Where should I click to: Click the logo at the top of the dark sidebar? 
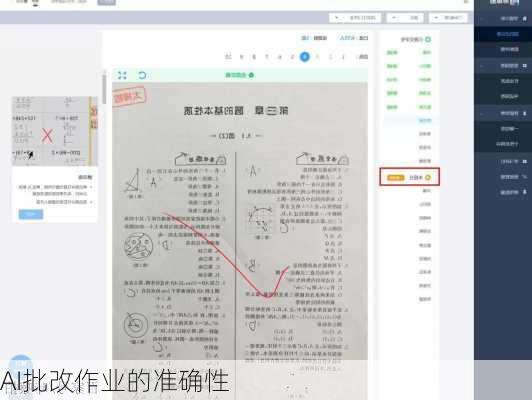(504, 2)
